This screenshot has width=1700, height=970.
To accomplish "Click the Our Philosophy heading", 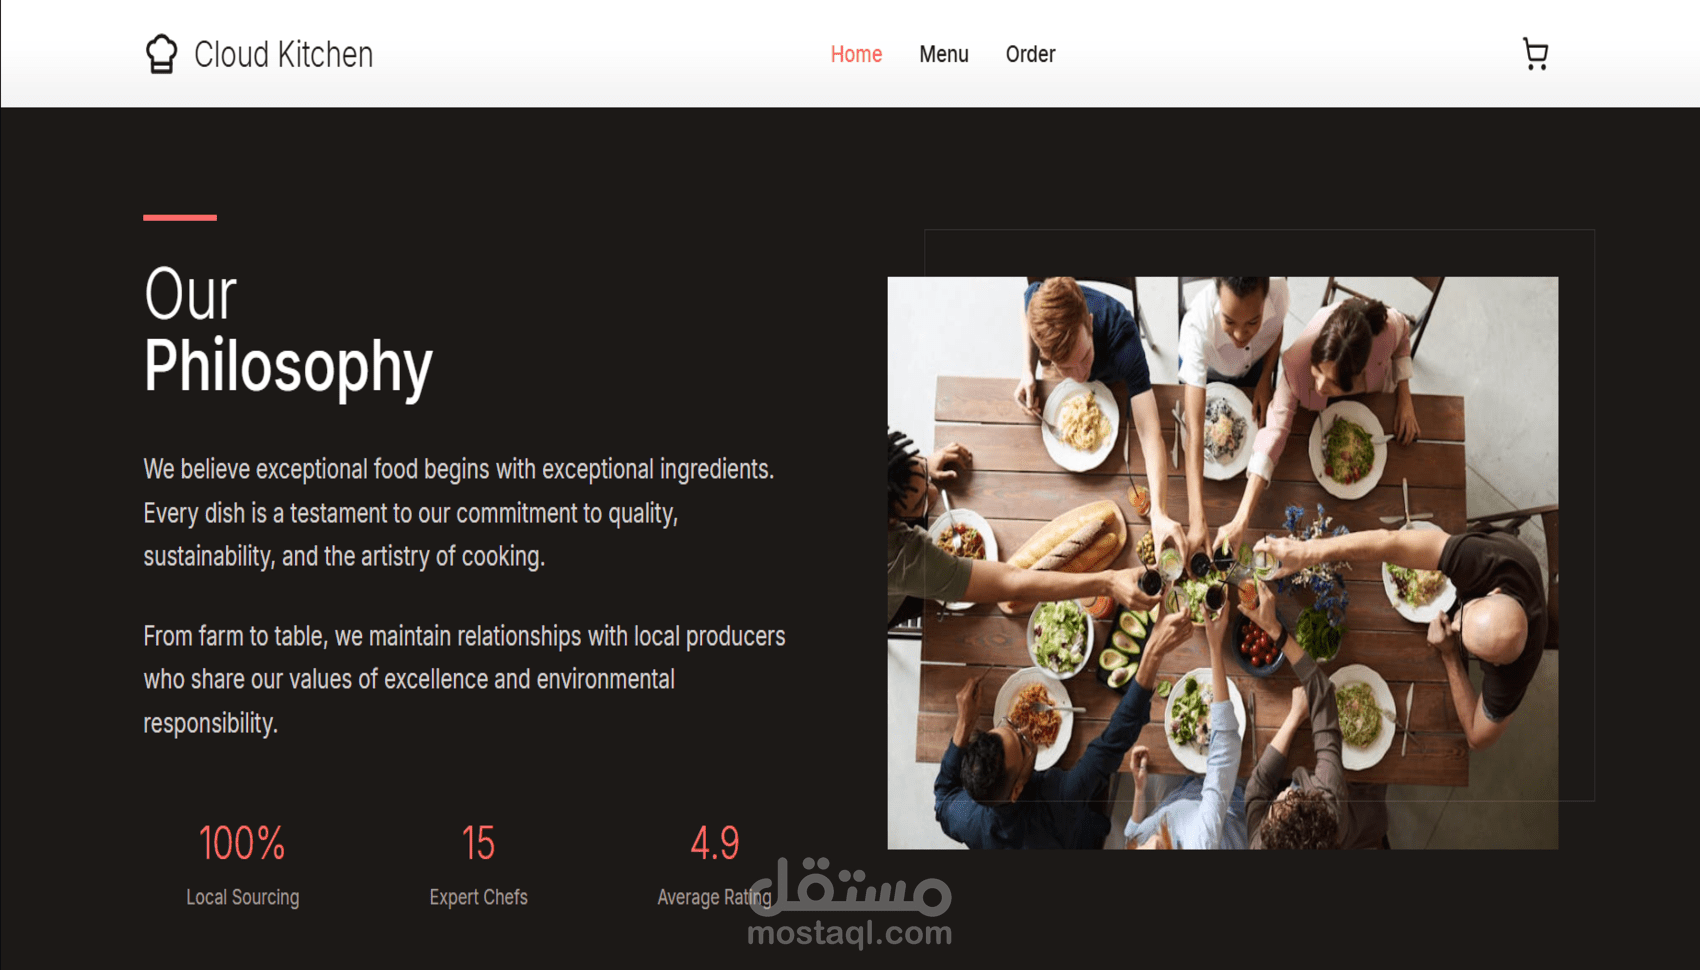I will (288, 331).
